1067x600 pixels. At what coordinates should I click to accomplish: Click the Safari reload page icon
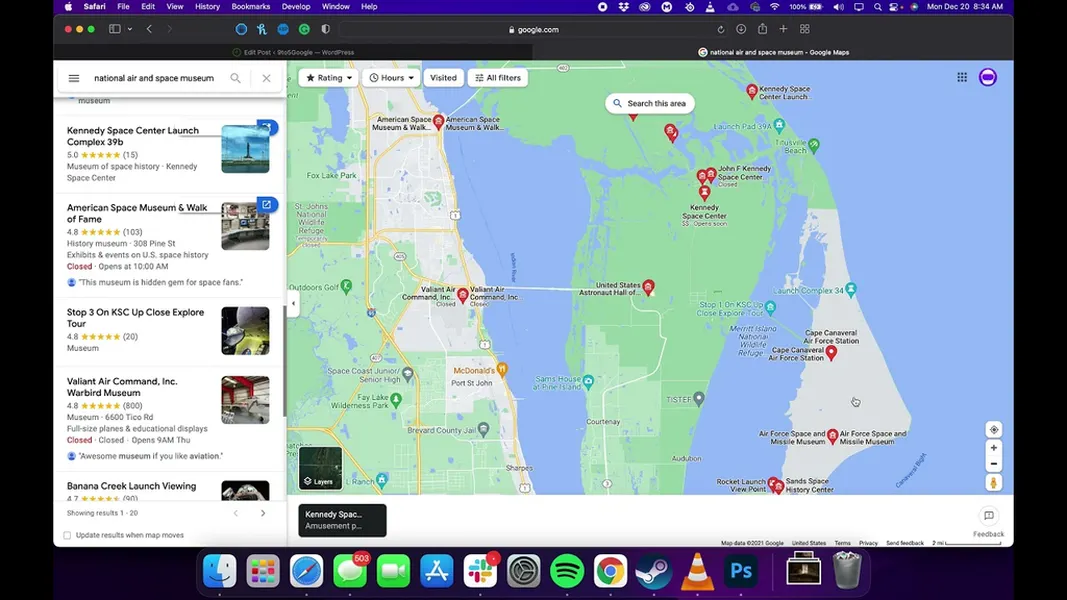pyautogui.click(x=721, y=29)
